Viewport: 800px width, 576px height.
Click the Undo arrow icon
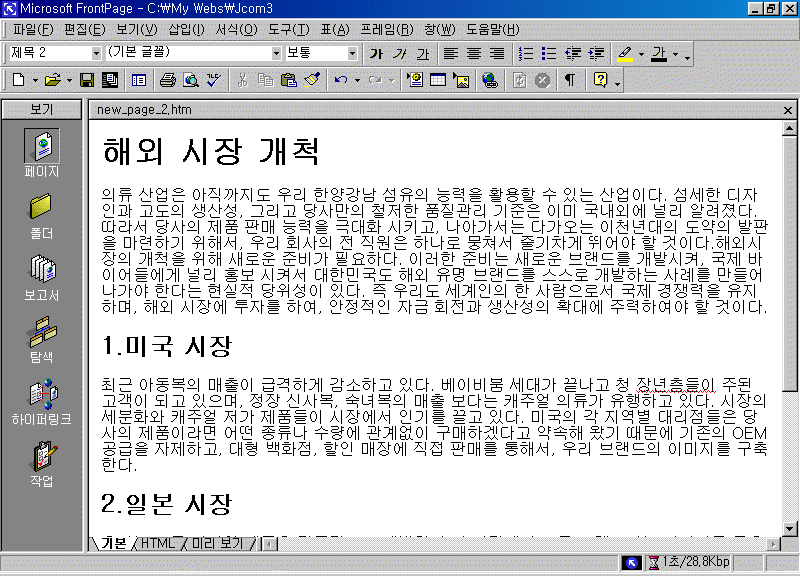pyautogui.click(x=341, y=80)
